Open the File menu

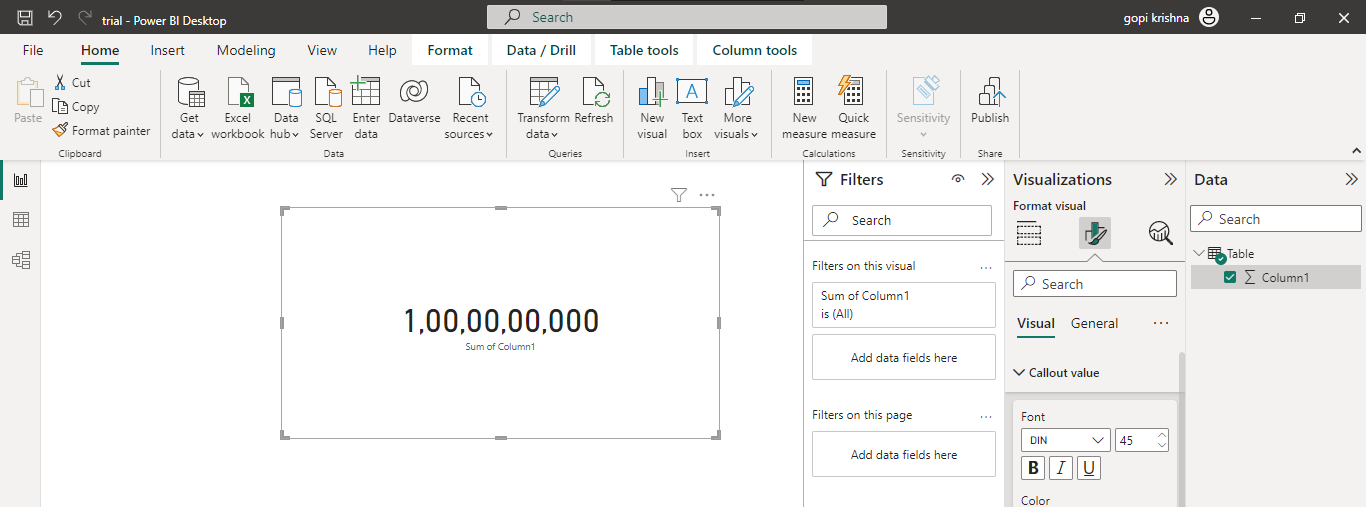click(33, 50)
